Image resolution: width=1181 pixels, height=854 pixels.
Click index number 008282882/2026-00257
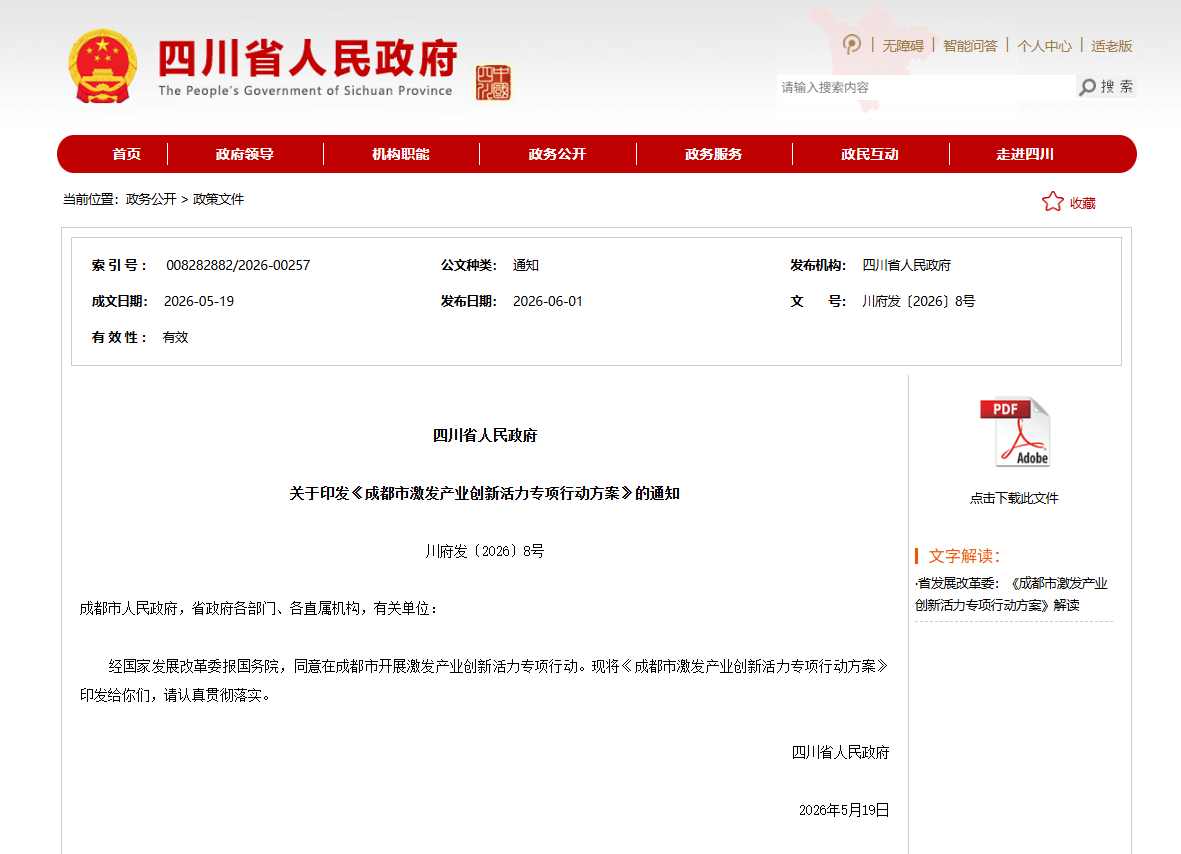point(238,265)
